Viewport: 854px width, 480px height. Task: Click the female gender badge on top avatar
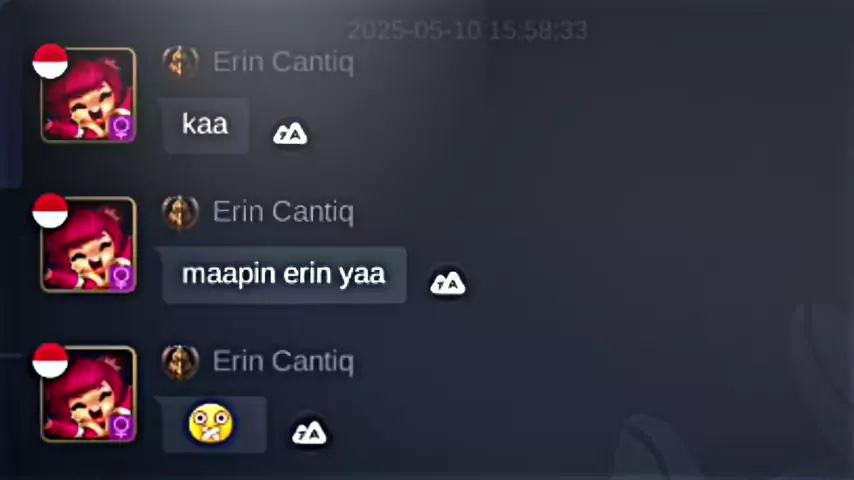click(122, 128)
